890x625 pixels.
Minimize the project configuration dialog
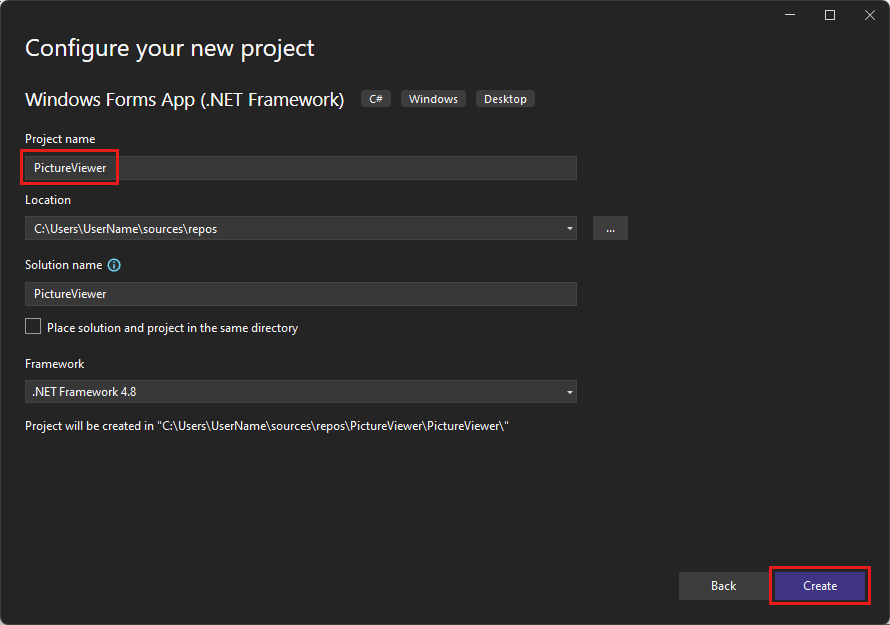click(x=789, y=15)
